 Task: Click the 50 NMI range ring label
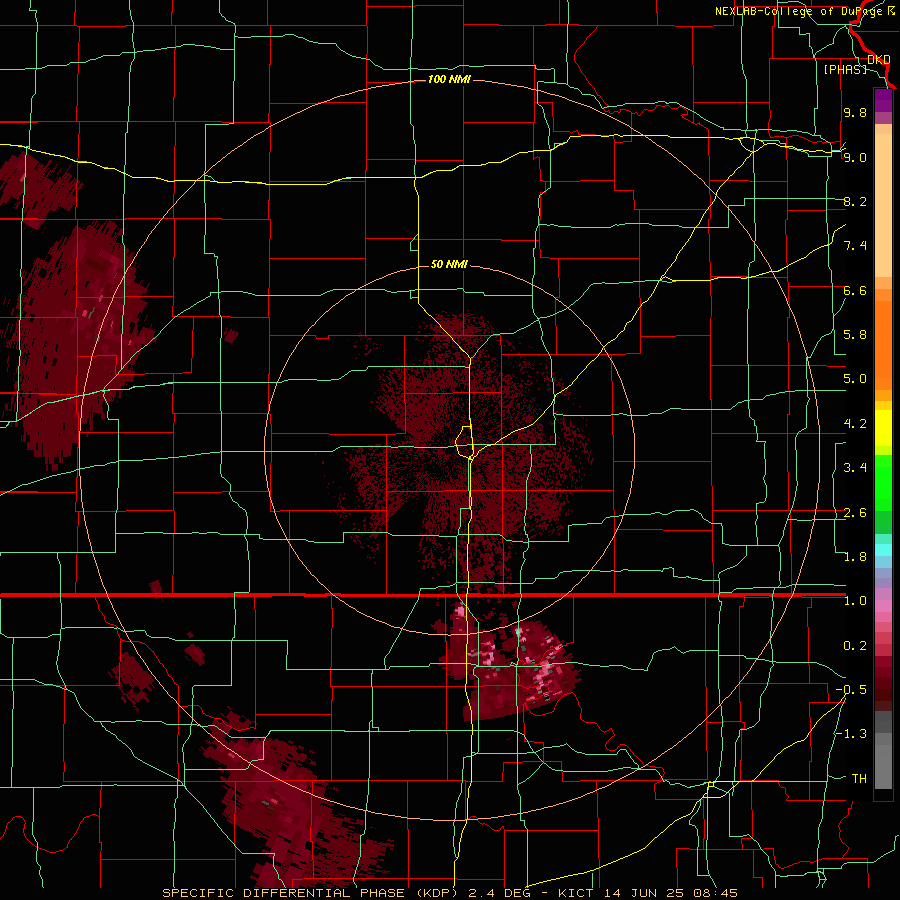(x=449, y=264)
